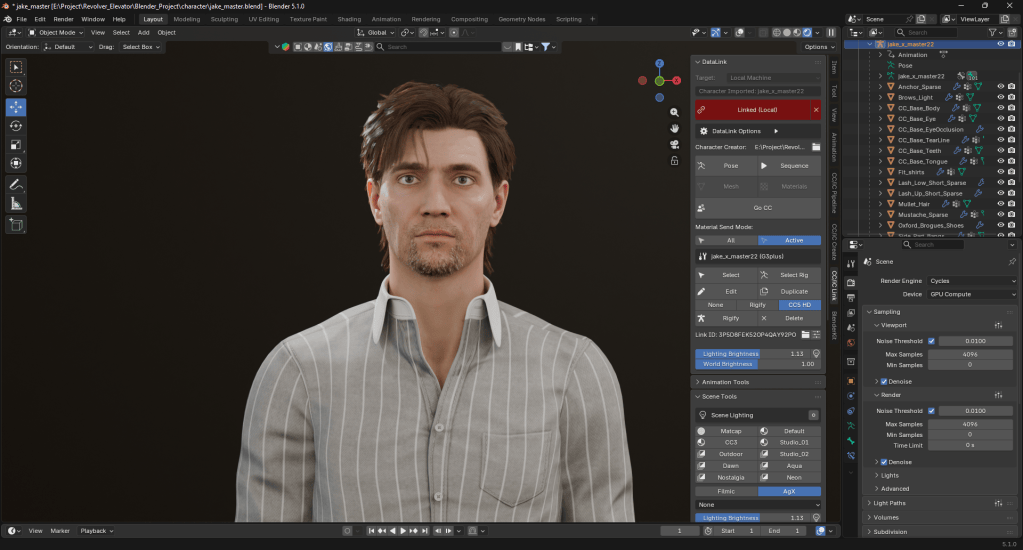This screenshot has height=550, width=1023.
Task: Click the Go CC button
Action: 757,207
